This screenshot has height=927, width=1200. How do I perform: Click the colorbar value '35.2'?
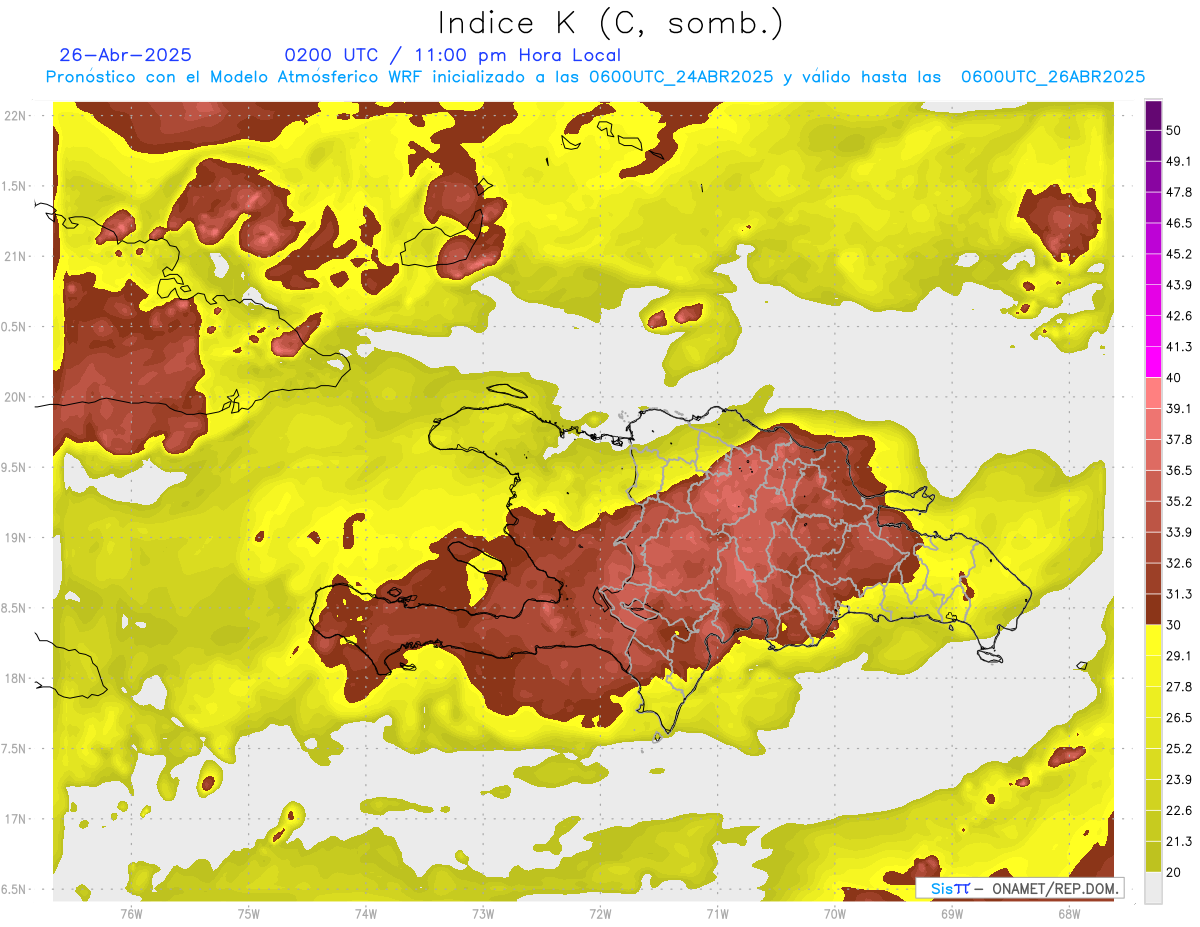(x=1179, y=501)
